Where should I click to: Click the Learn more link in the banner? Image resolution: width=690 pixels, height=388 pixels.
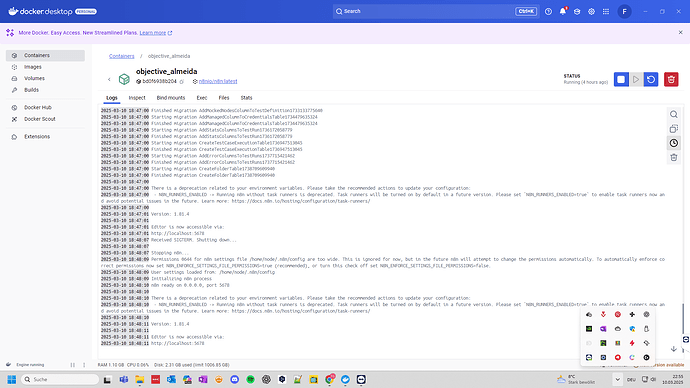[x=153, y=33]
